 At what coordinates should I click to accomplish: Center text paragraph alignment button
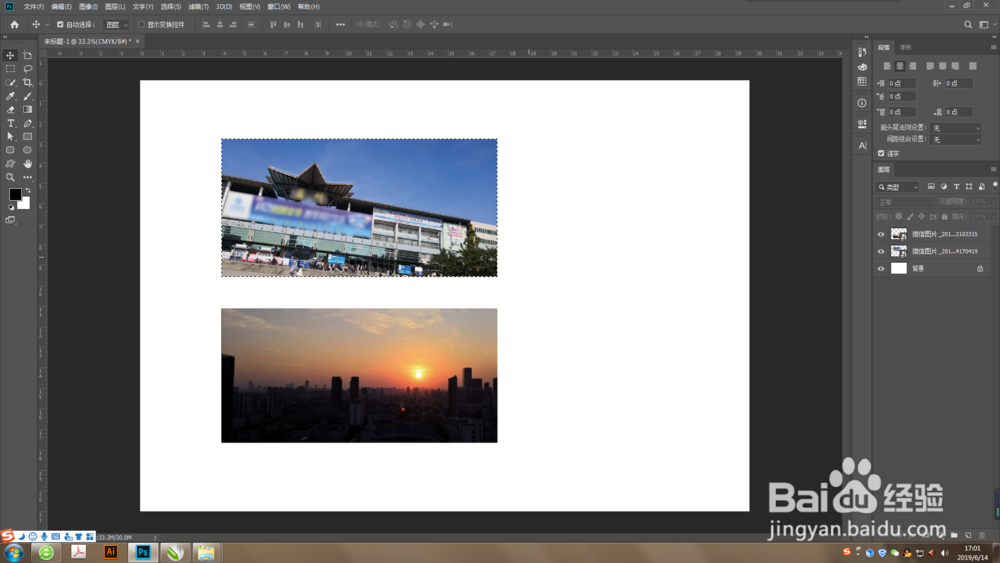pyautogui.click(x=900, y=66)
